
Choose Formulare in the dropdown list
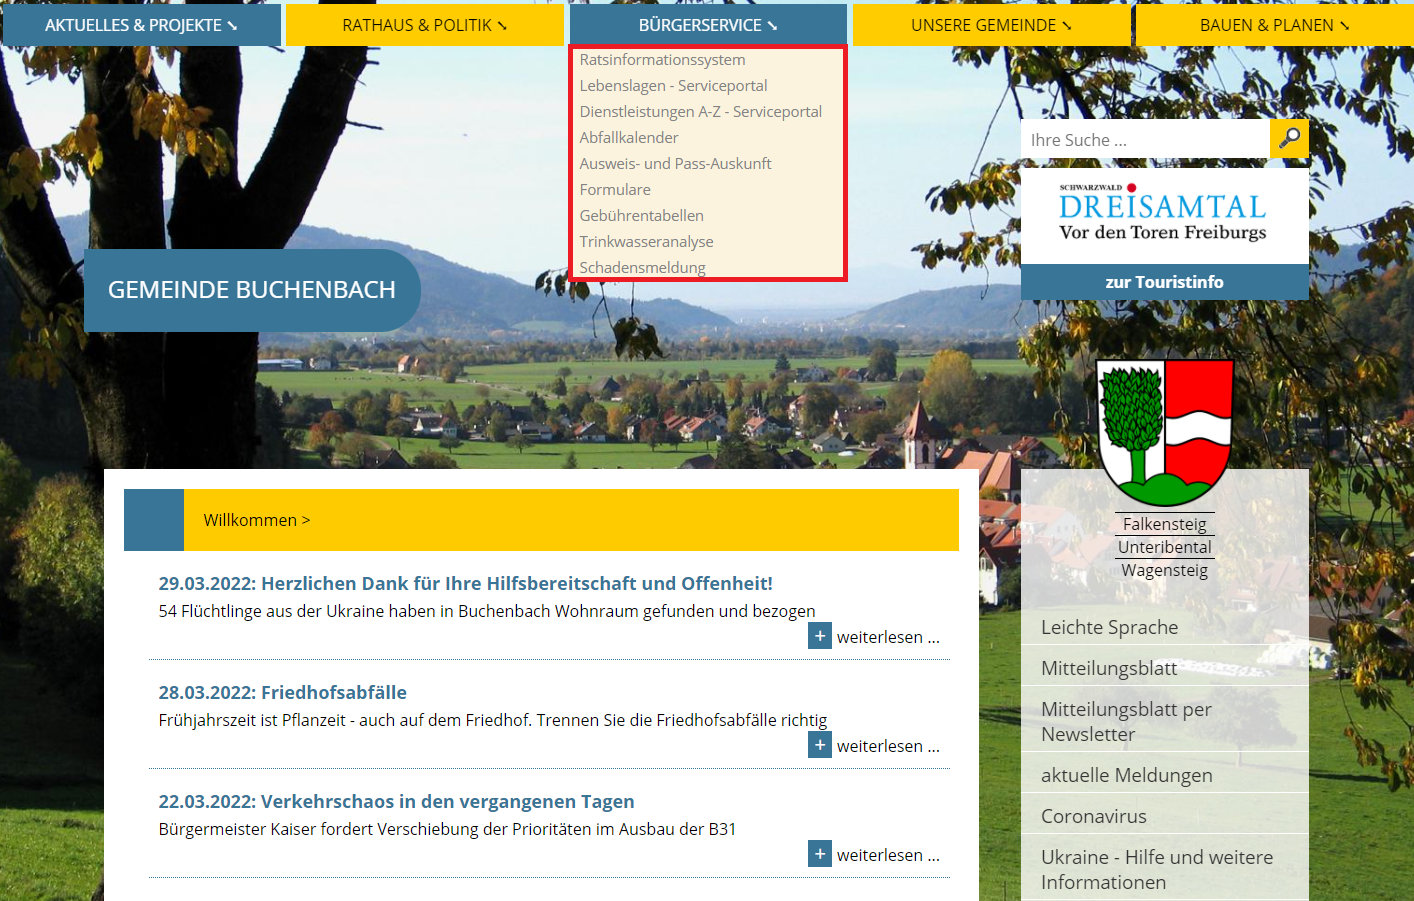(x=615, y=190)
